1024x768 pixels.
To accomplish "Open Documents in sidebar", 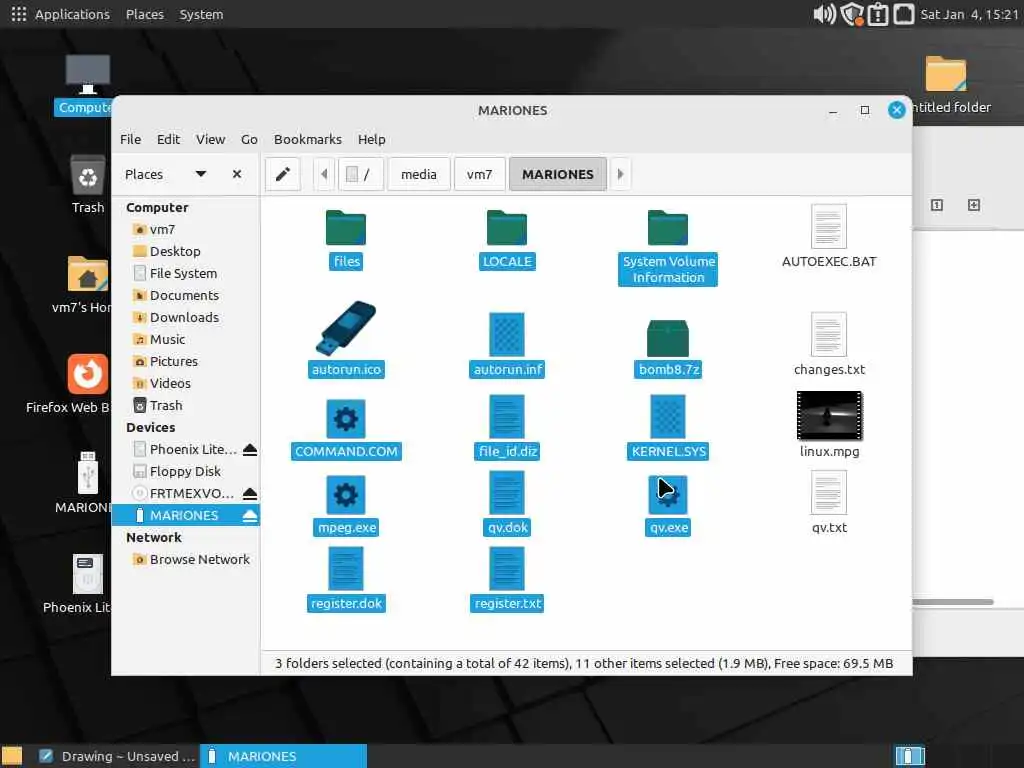I will point(186,295).
